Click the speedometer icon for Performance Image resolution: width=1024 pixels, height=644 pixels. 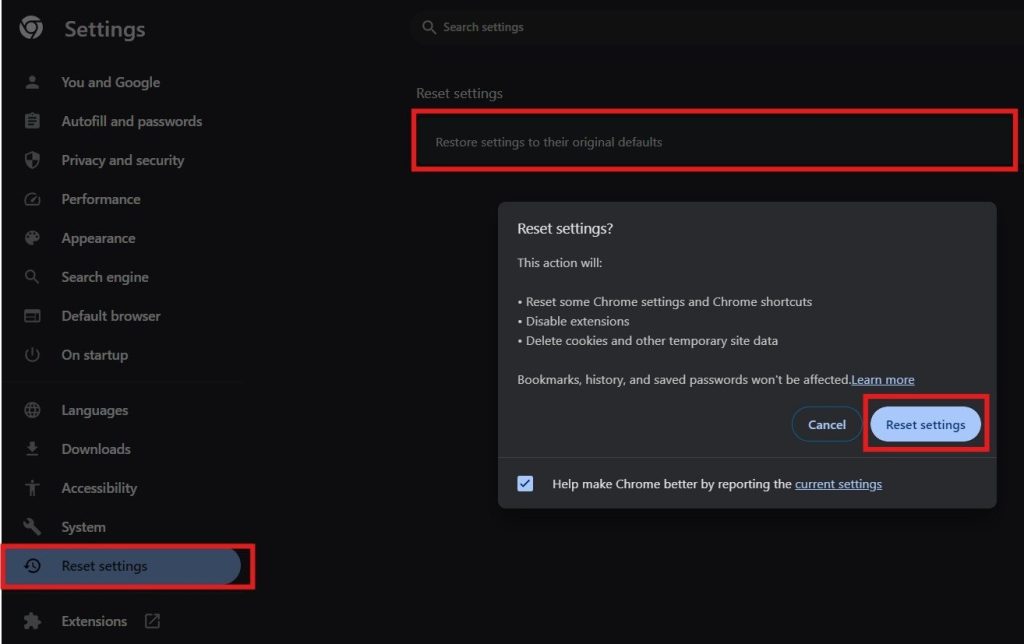click(x=32, y=199)
